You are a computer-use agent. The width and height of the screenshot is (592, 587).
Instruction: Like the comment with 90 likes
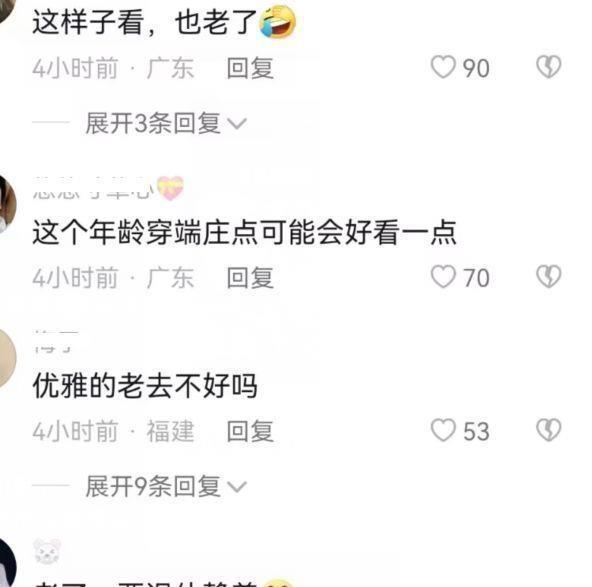(443, 67)
